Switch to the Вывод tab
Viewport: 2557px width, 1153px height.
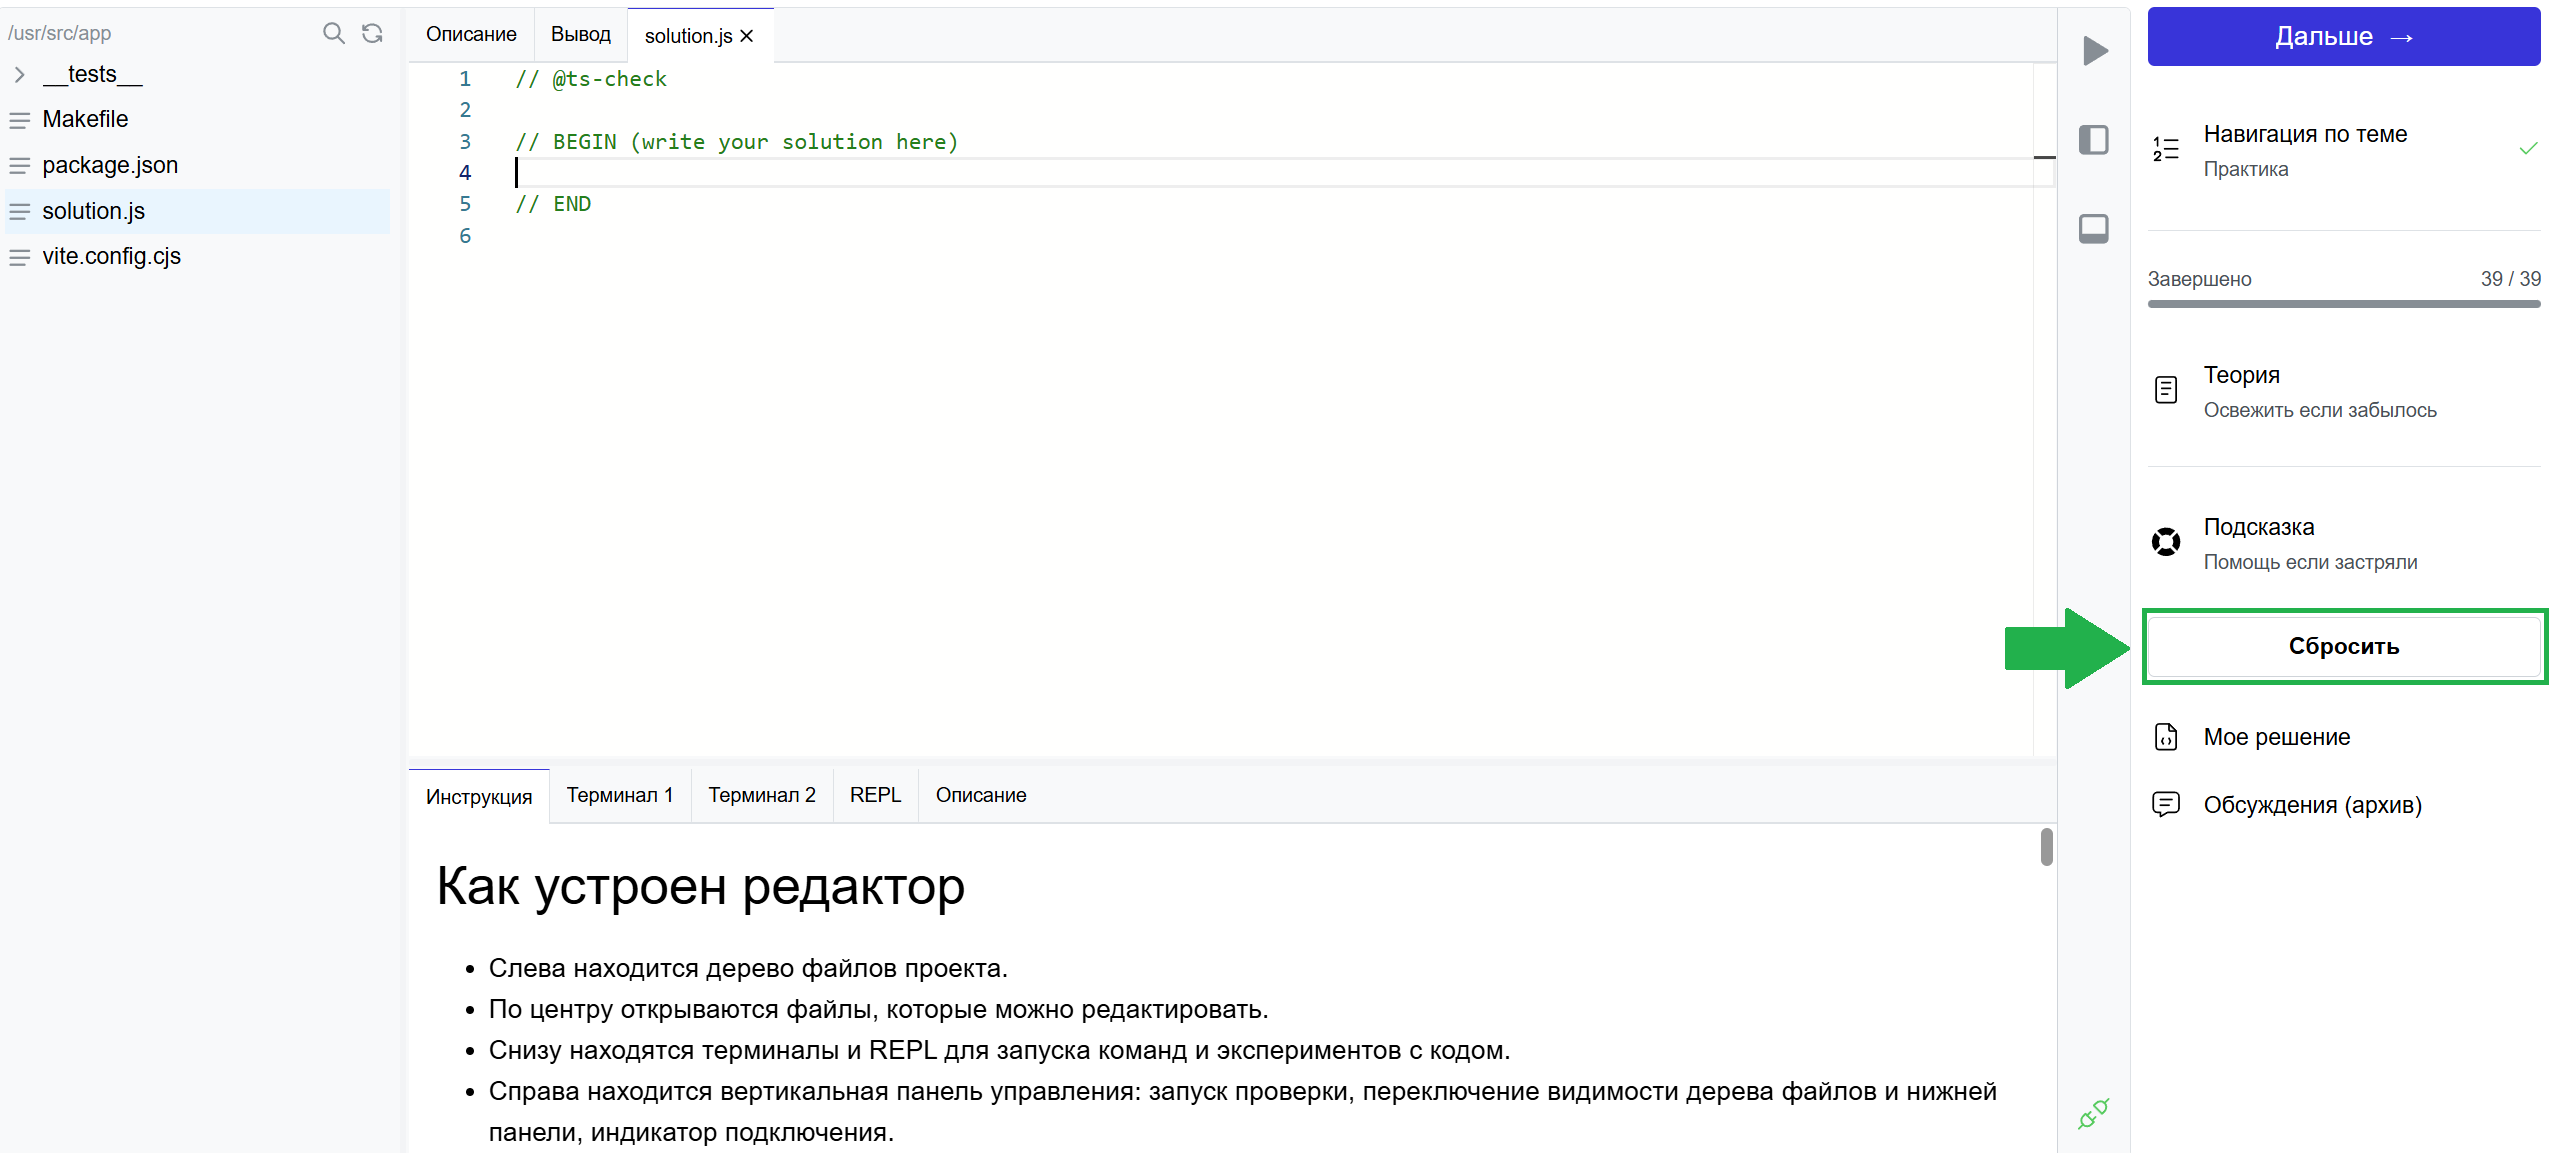(580, 34)
